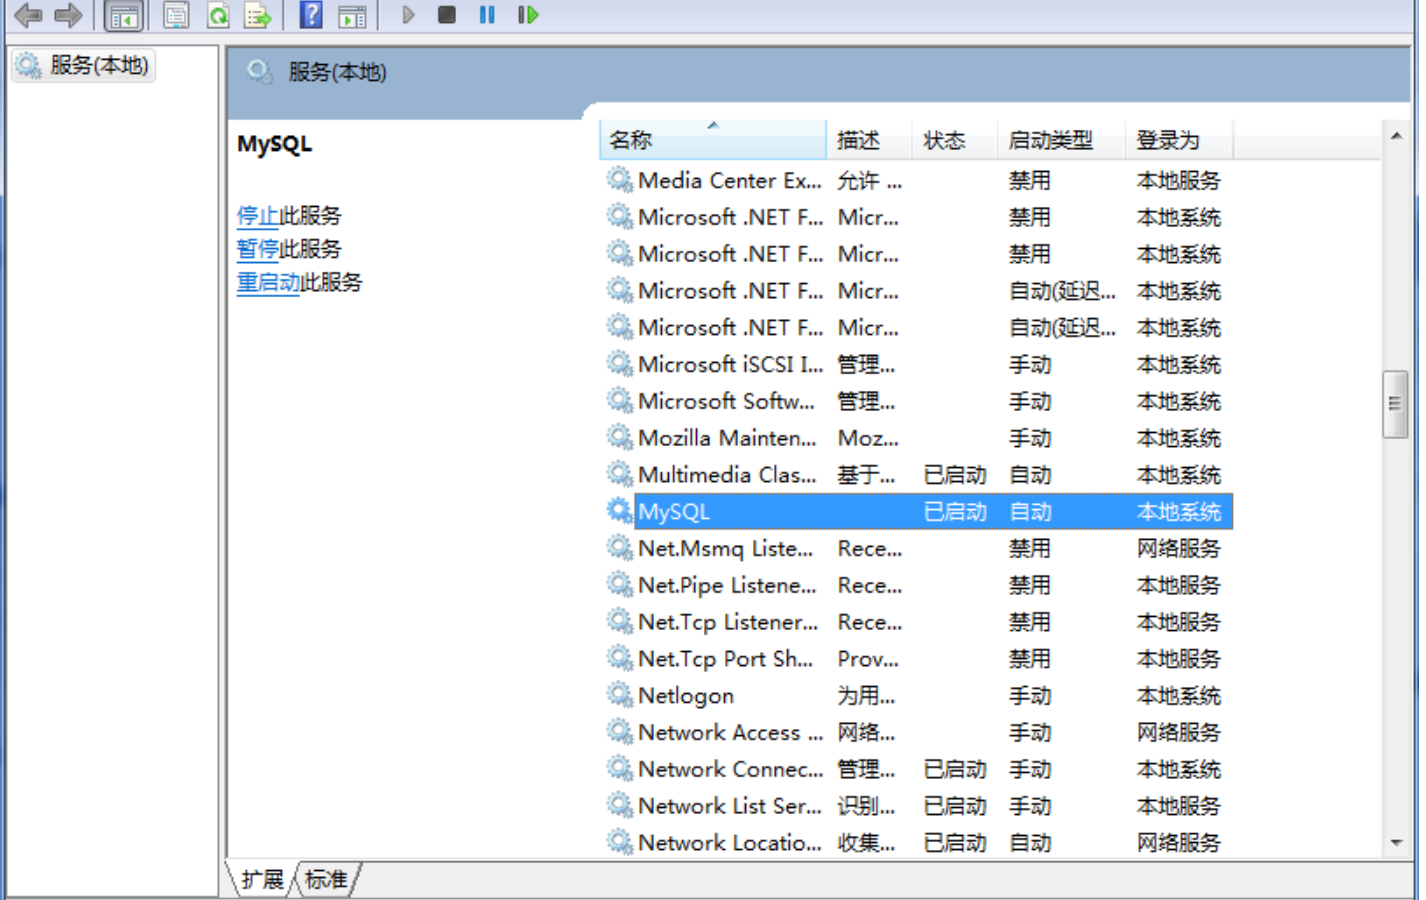The height and width of the screenshot is (900, 1426).
Task: Click the Export List toolbar icon
Action: [258, 15]
